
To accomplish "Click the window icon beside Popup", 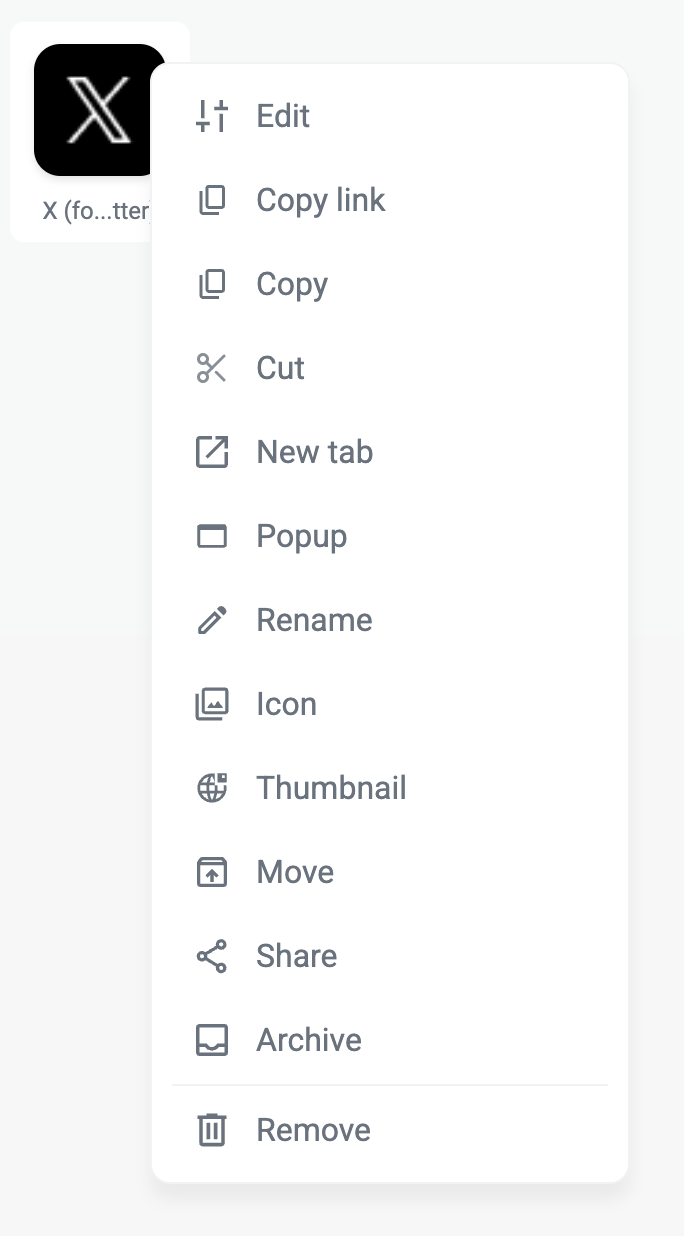I will pos(212,537).
